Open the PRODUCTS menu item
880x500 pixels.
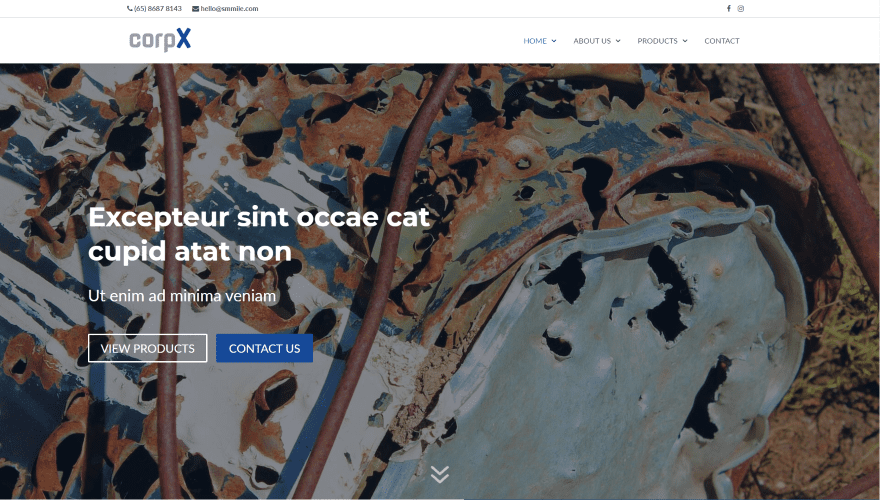point(657,41)
